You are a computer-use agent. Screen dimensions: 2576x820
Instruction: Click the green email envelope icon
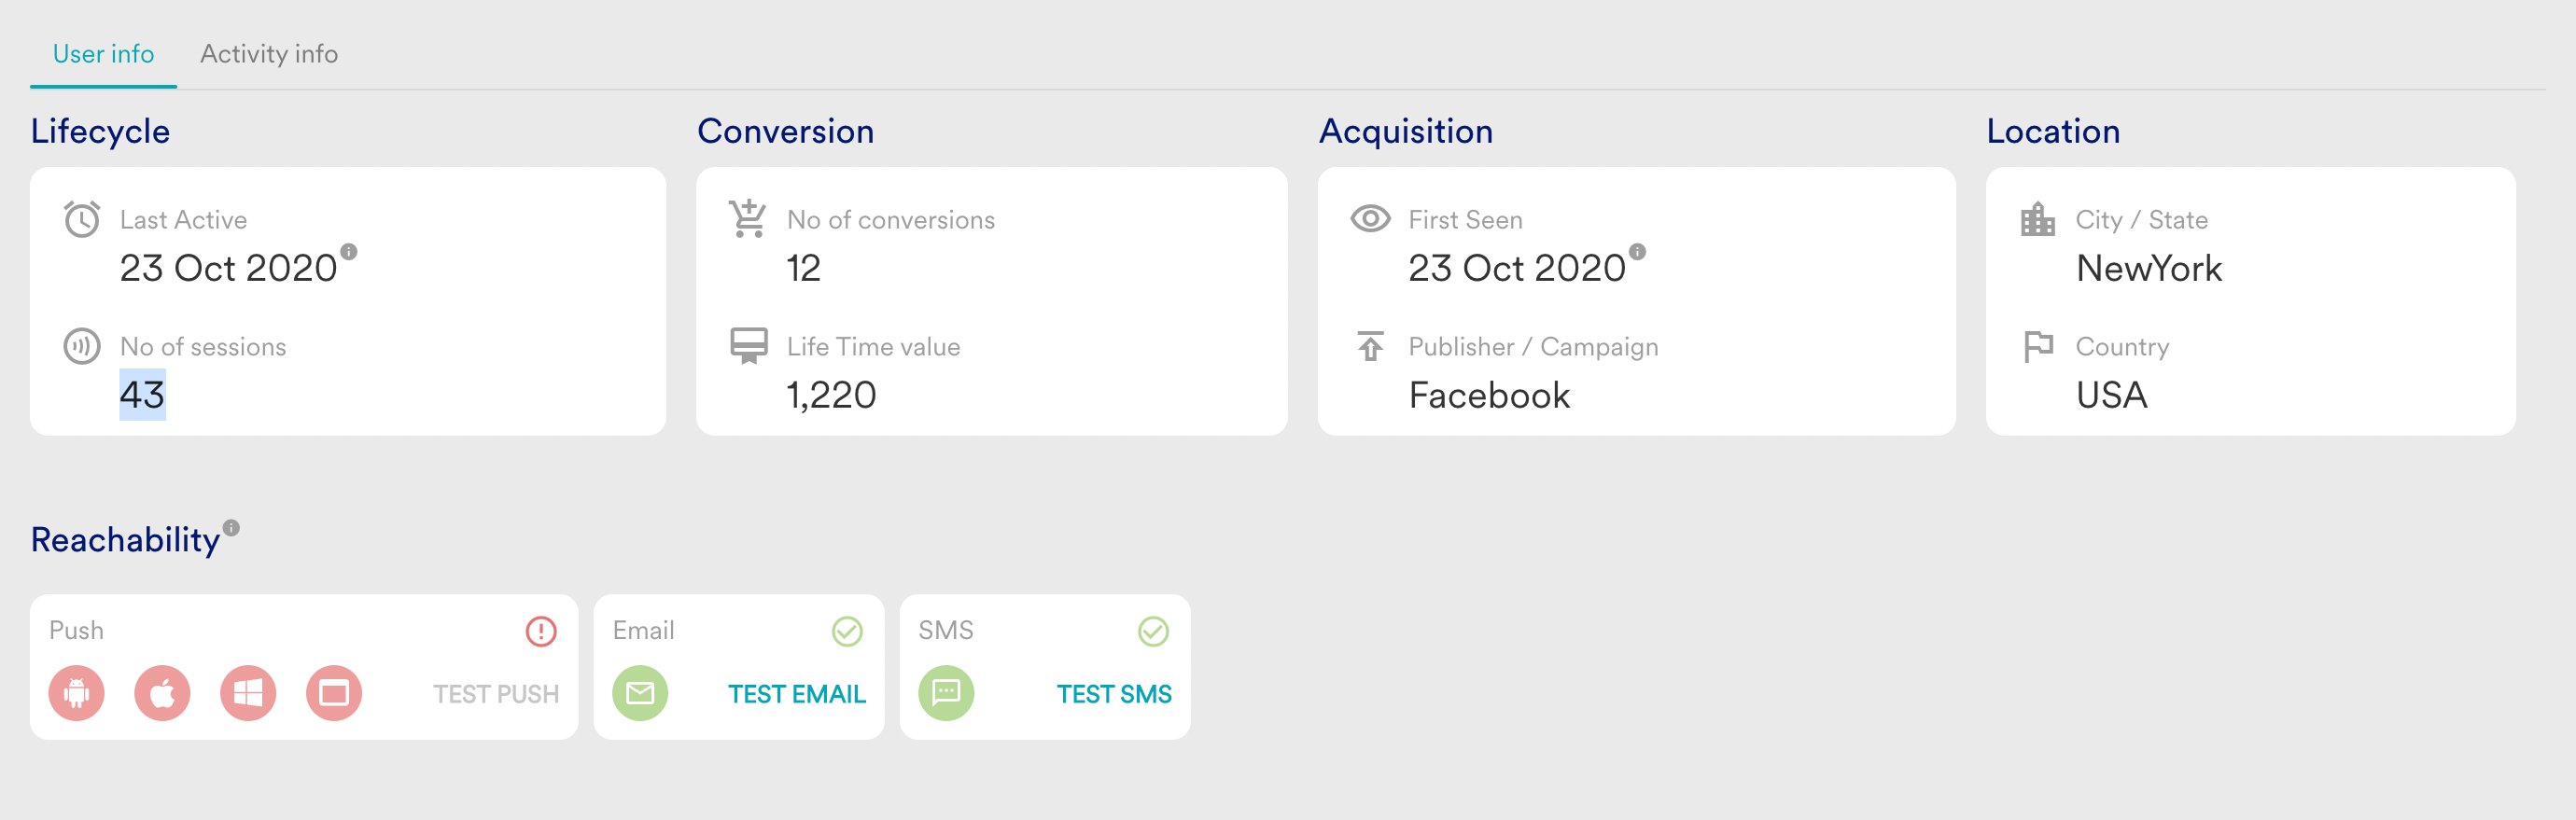coord(640,693)
